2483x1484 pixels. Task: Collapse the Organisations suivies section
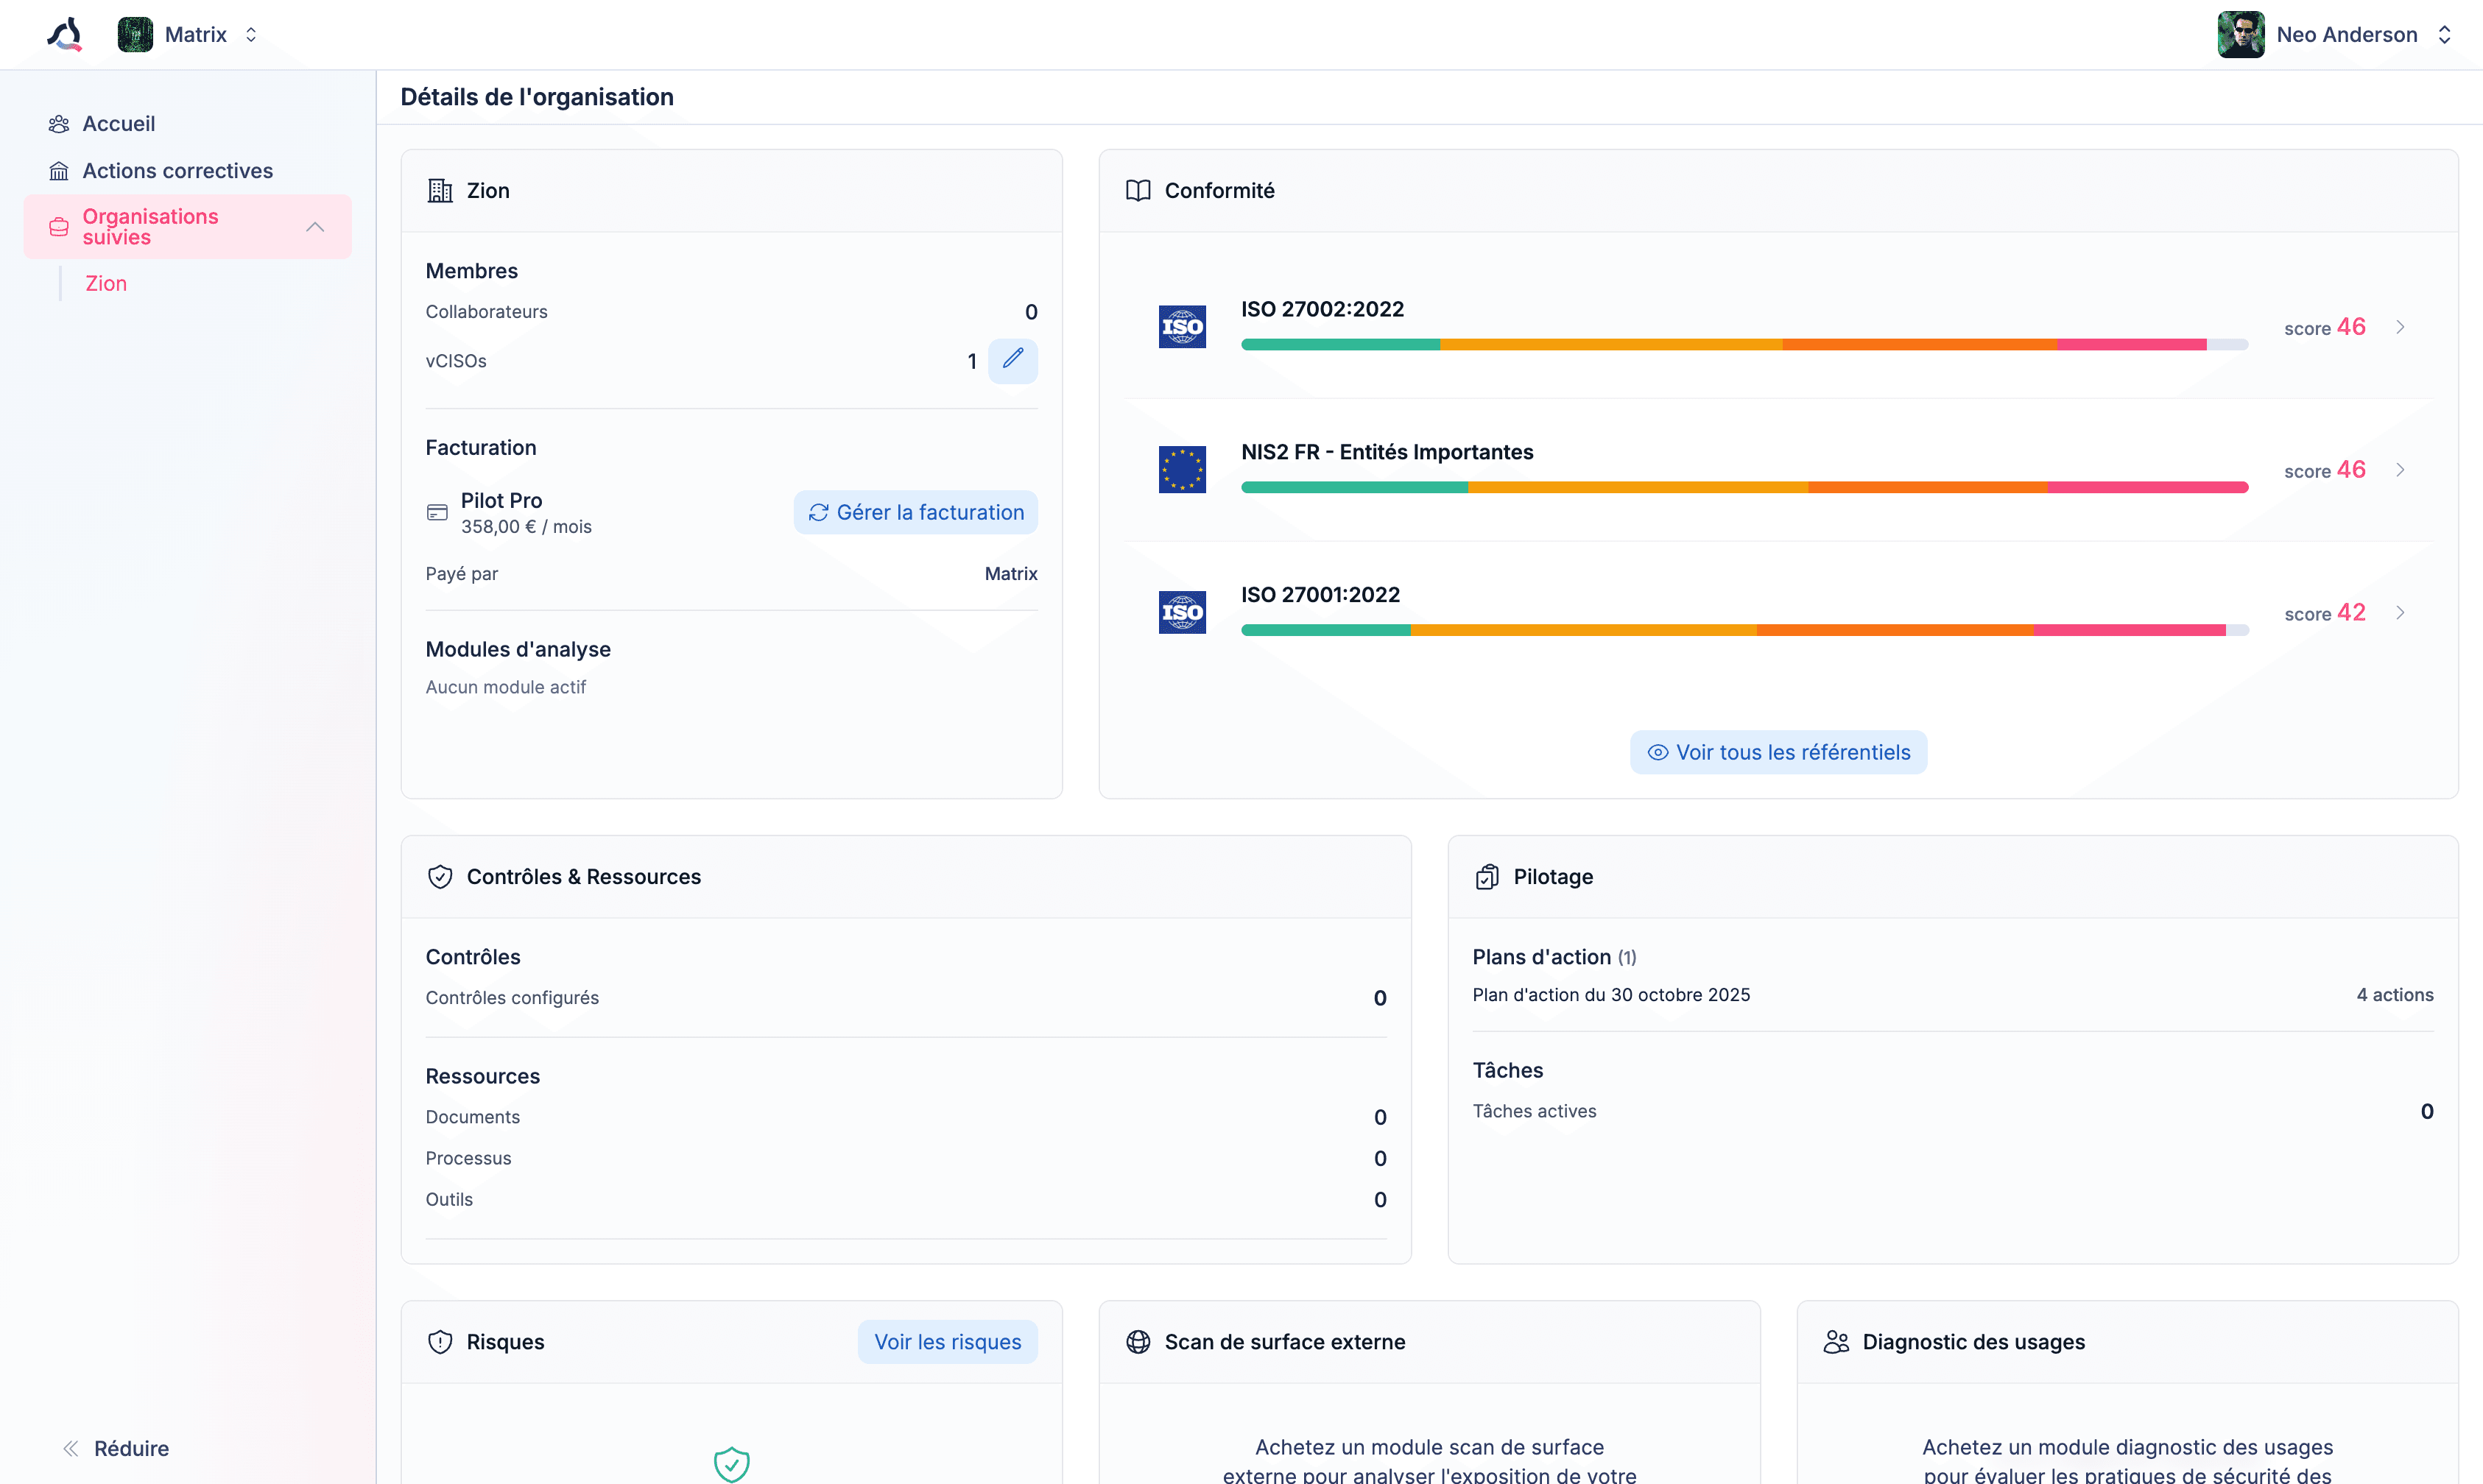click(315, 227)
